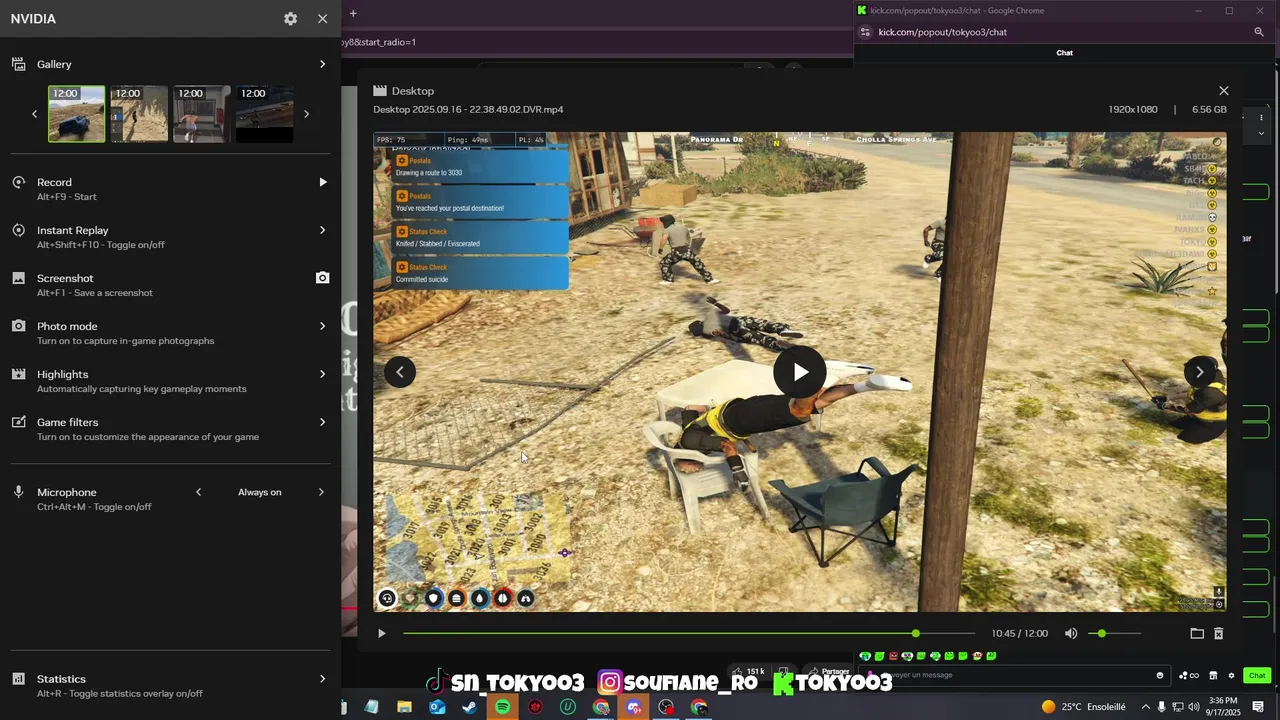This screenshot has width=1280, height=720.
Task: Click the 25°C Ensoleillé weather widget
Action: coord(1084,707)
